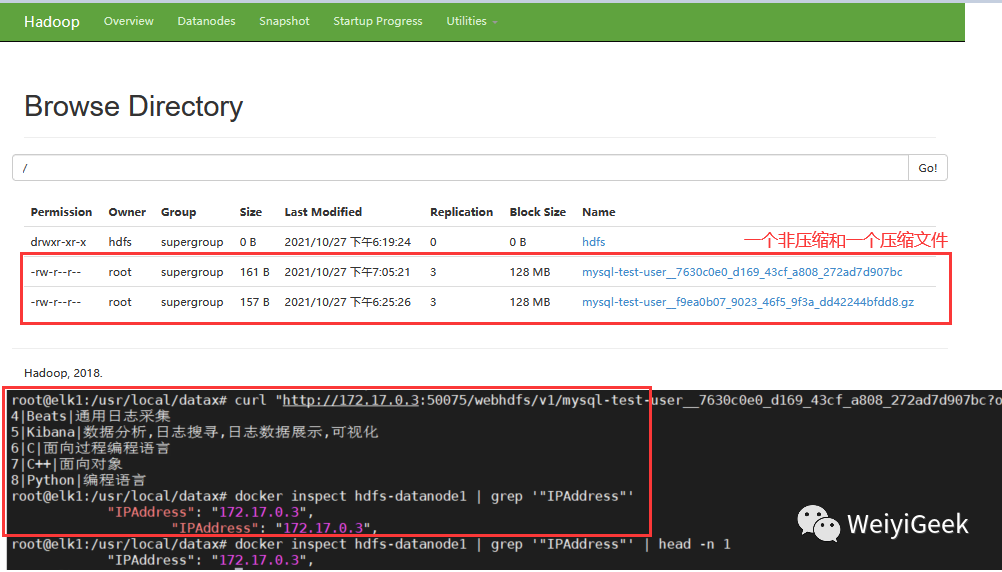The height and width of the screenshot is (572, 1002).
Task: Select the Group column header
Action: pyautogui.click(x=178, y=212)
